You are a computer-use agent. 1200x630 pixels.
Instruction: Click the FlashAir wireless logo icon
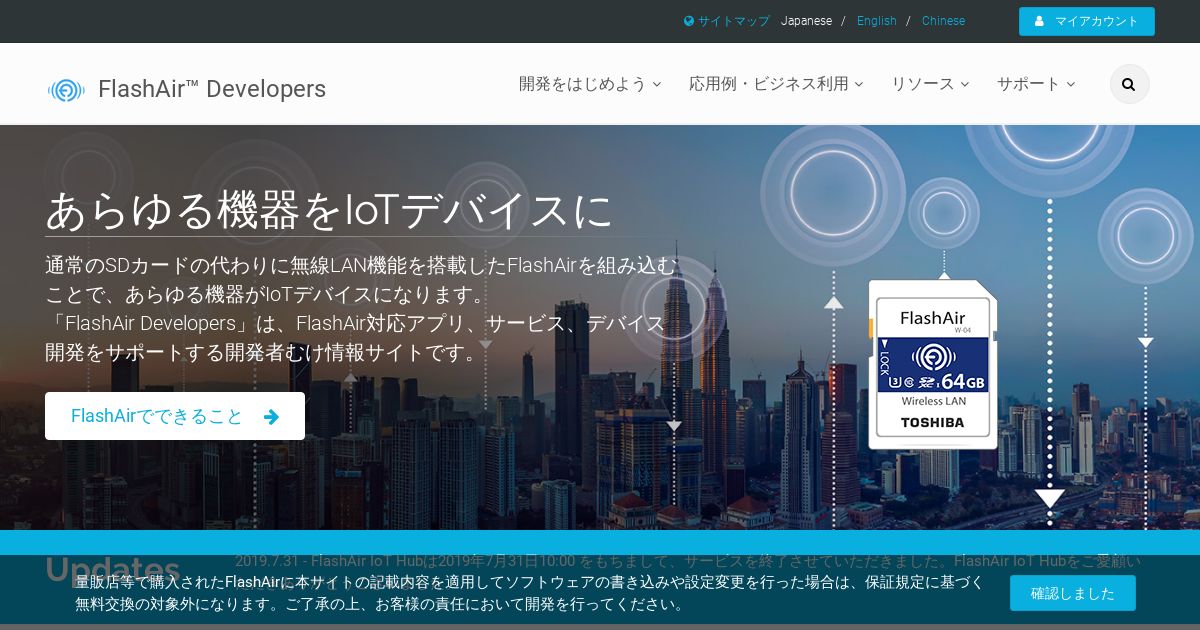[66, 90]
